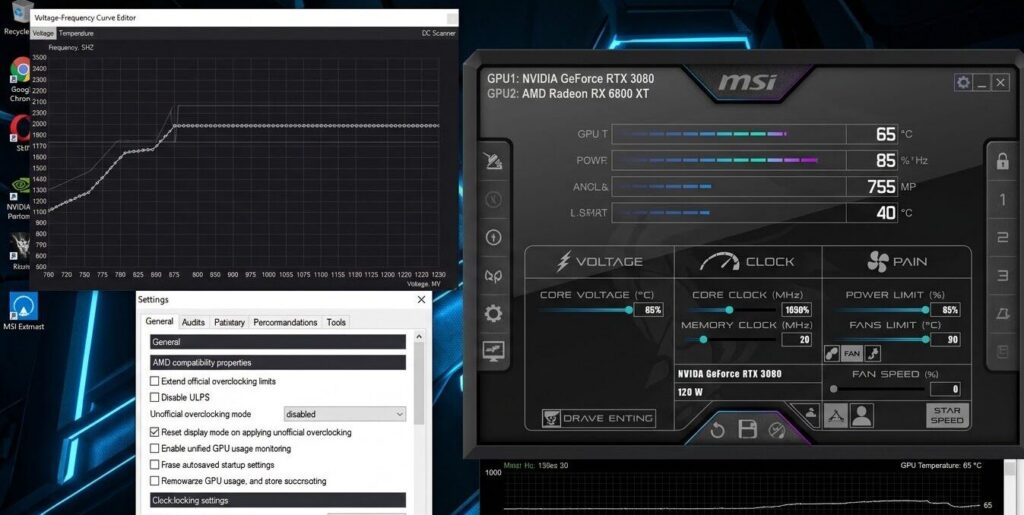Click the reset arrow icon at Afterburner's bottom
Viewport: 1024px width, 515px height.
coord(717,431)
